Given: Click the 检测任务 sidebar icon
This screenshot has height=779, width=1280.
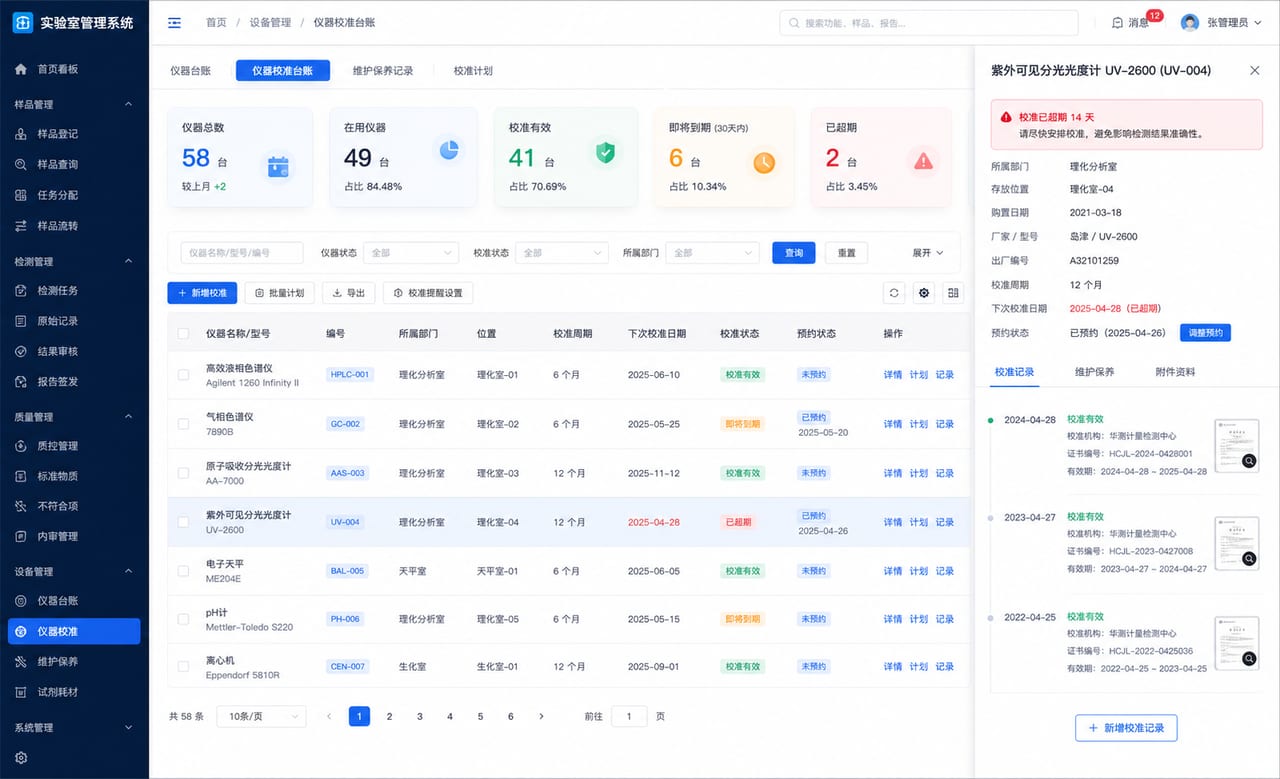Looking at the screenshot, I should 21,290.
